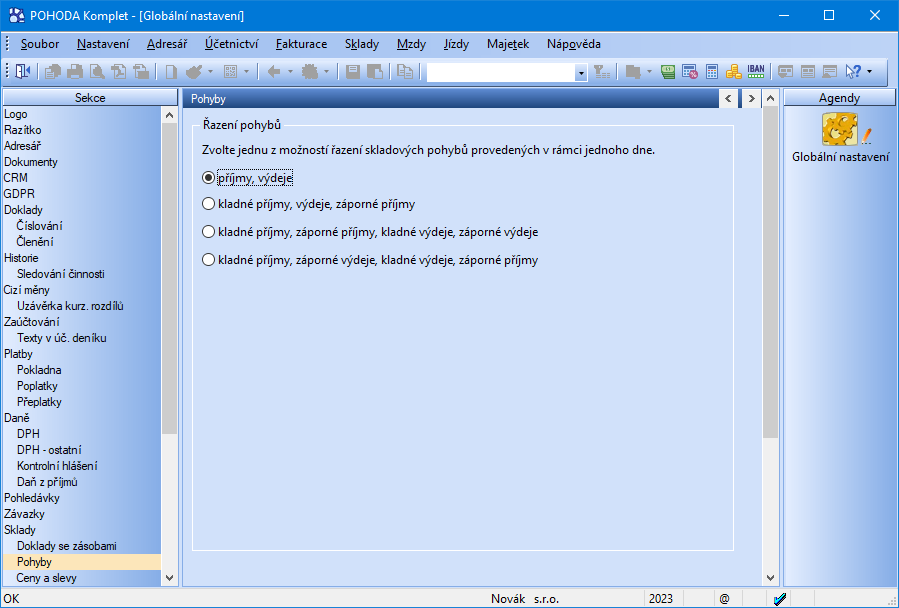
Task: Open the Nápověda menu
Action: tap(574, 44)
